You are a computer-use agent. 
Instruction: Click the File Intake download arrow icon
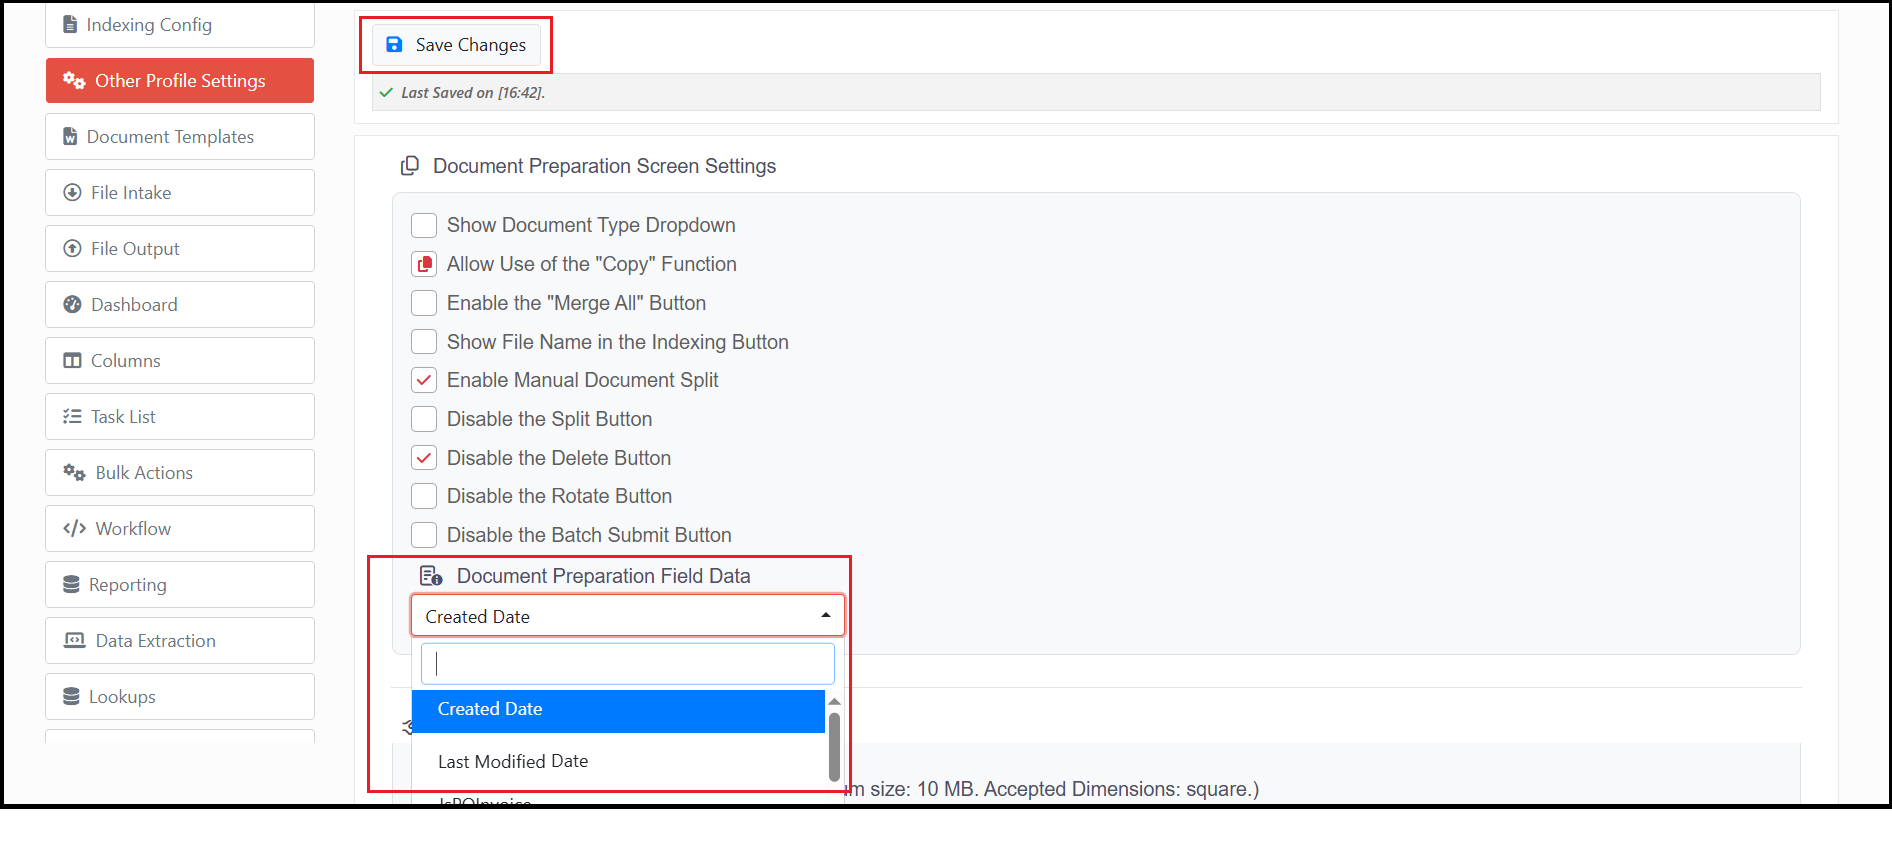72,192
